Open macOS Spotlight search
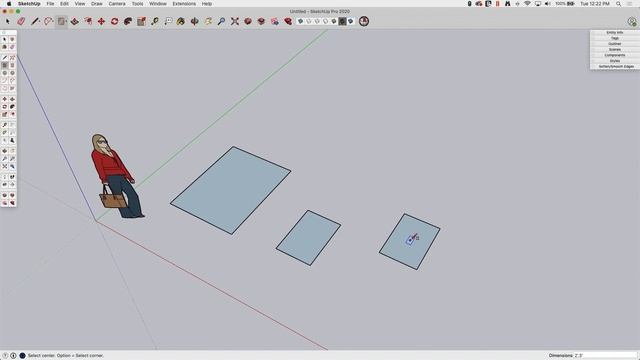The width and height of the screenshot is (640, 360). 619,4
